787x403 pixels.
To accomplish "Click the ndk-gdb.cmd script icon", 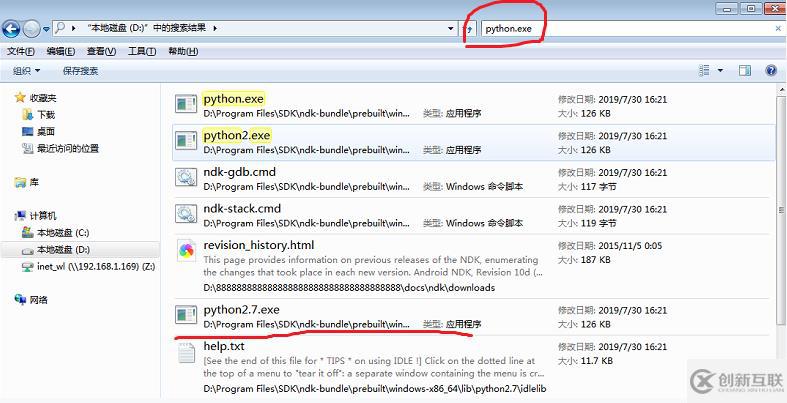I will point(186,177).
